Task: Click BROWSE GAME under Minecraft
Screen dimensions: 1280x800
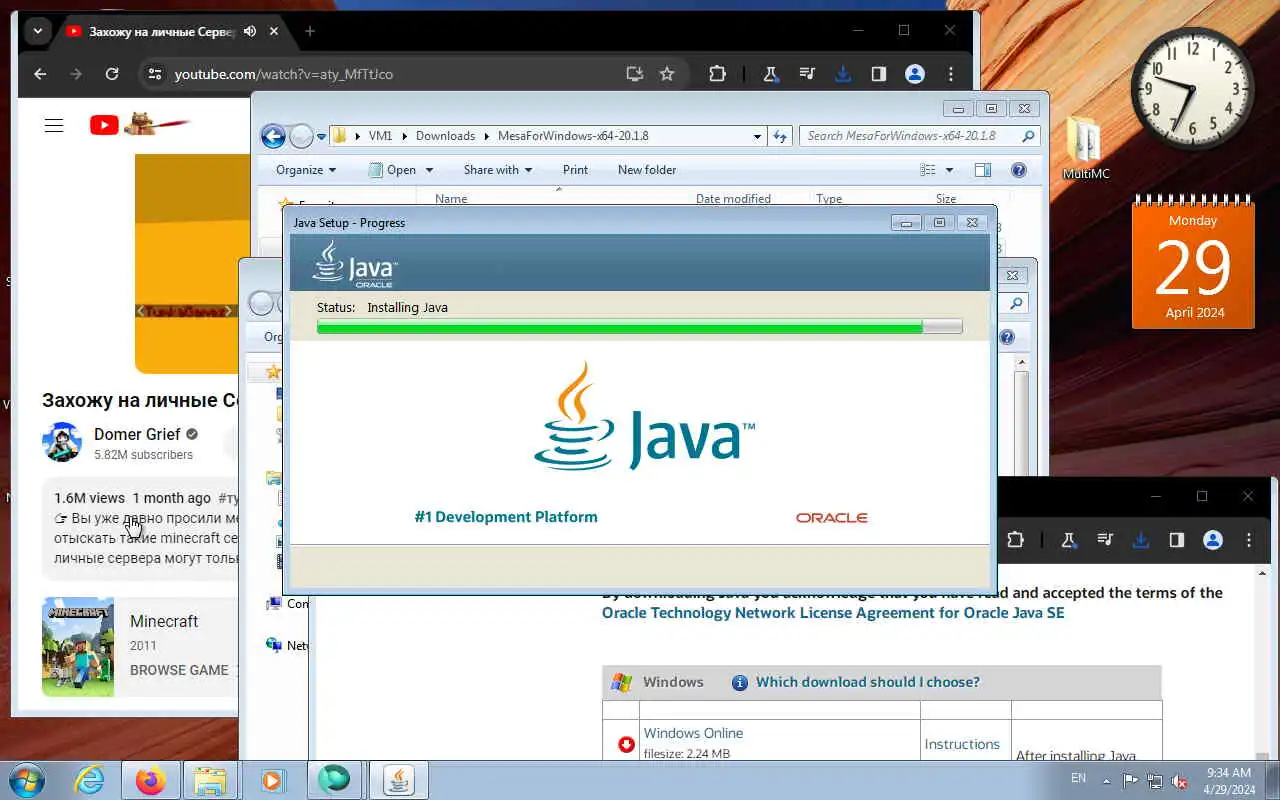Action: (x=179, y=670)
